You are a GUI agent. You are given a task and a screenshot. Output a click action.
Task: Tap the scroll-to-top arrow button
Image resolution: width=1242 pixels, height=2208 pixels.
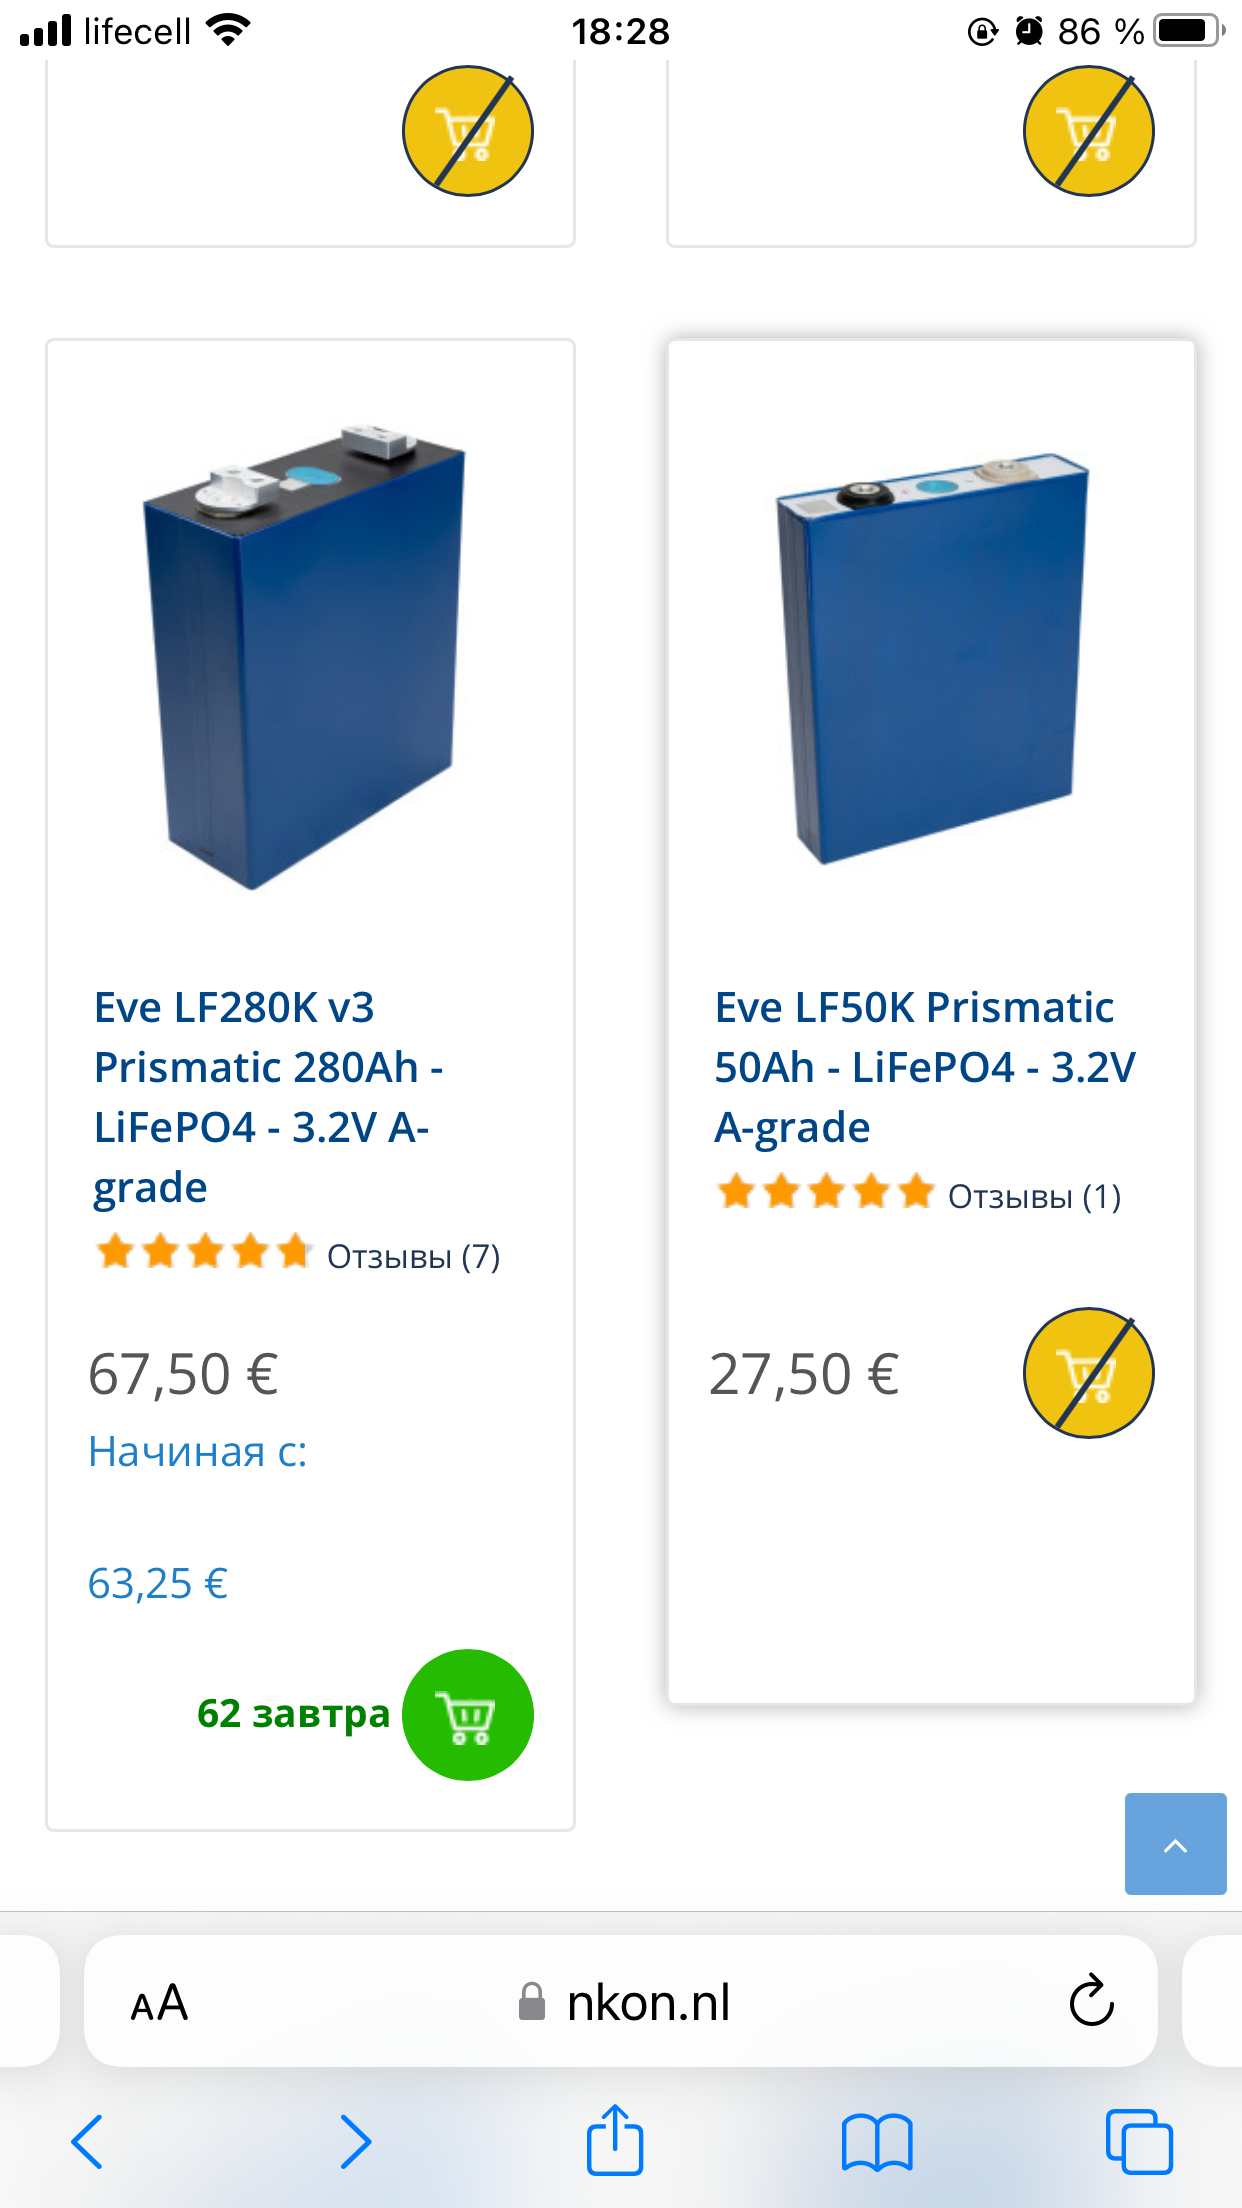pyautogui.click(x=1175, y=1843)
